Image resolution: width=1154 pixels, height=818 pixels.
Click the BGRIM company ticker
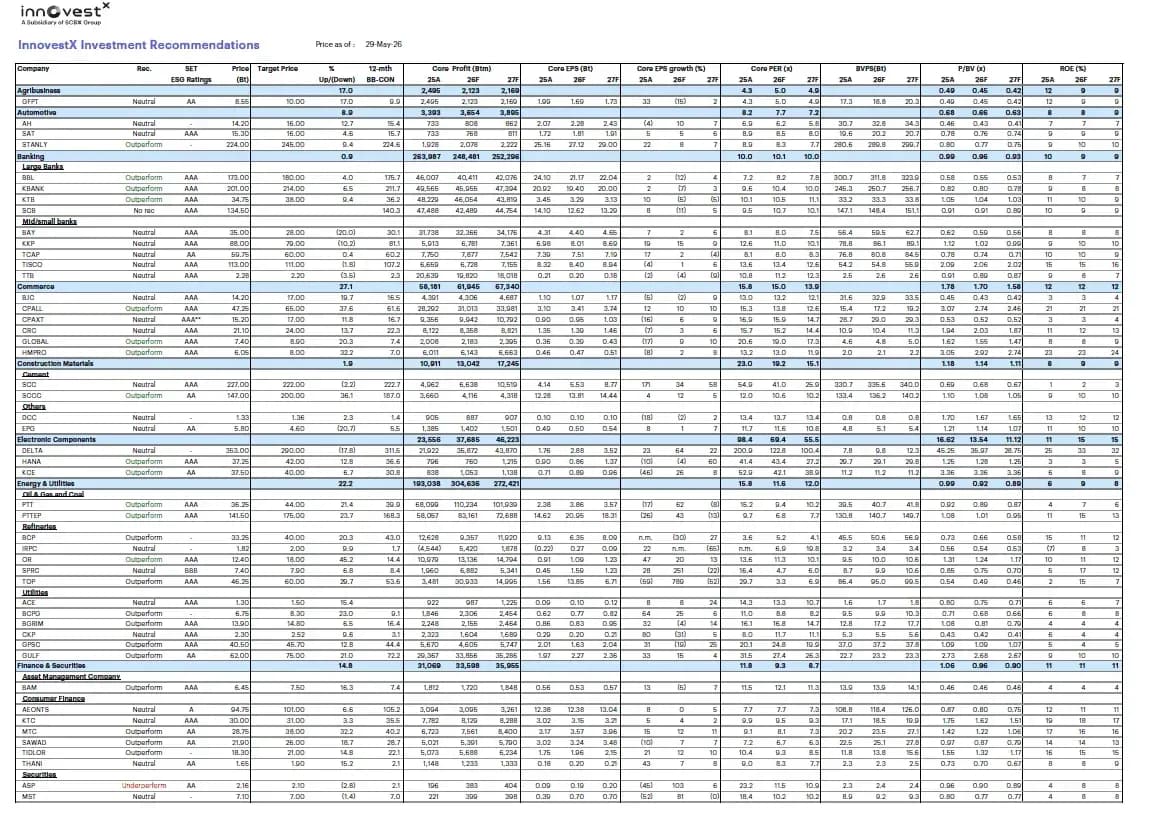[x=33, y=624]
